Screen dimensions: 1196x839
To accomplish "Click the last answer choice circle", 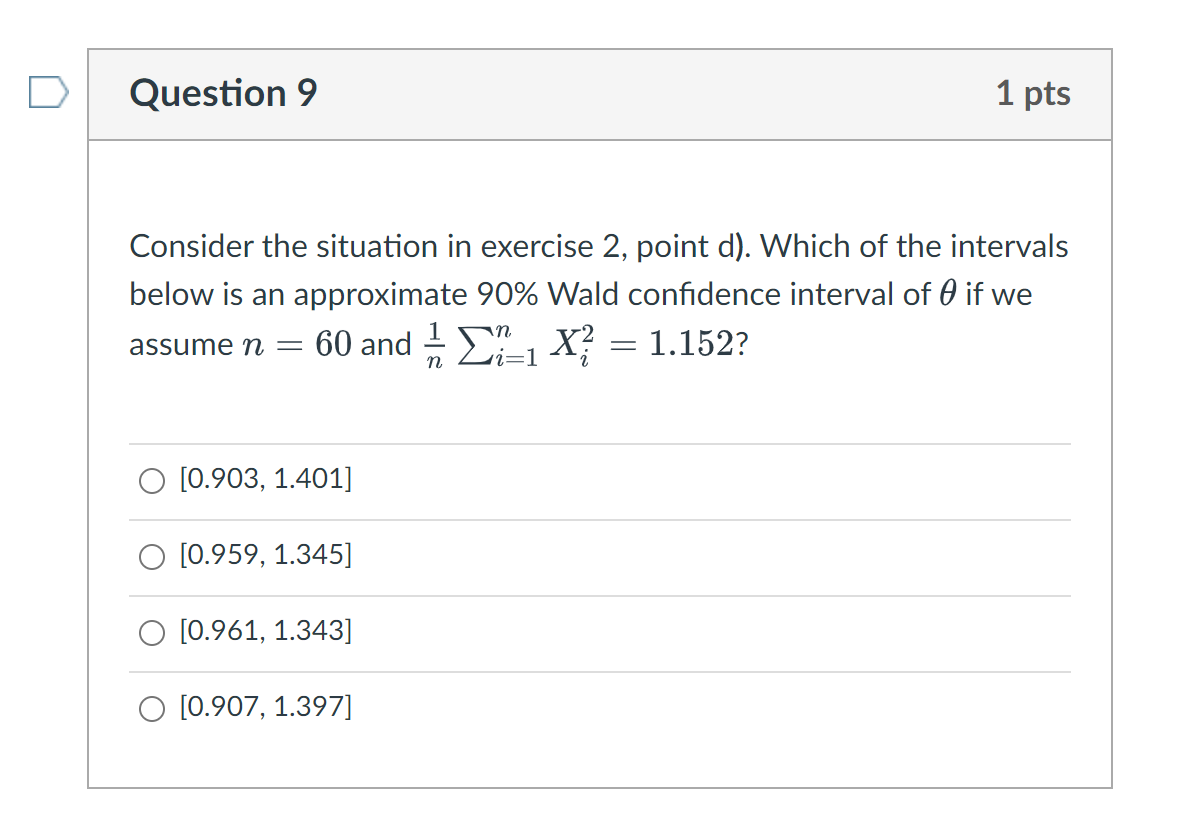I will tap(152, 708).
